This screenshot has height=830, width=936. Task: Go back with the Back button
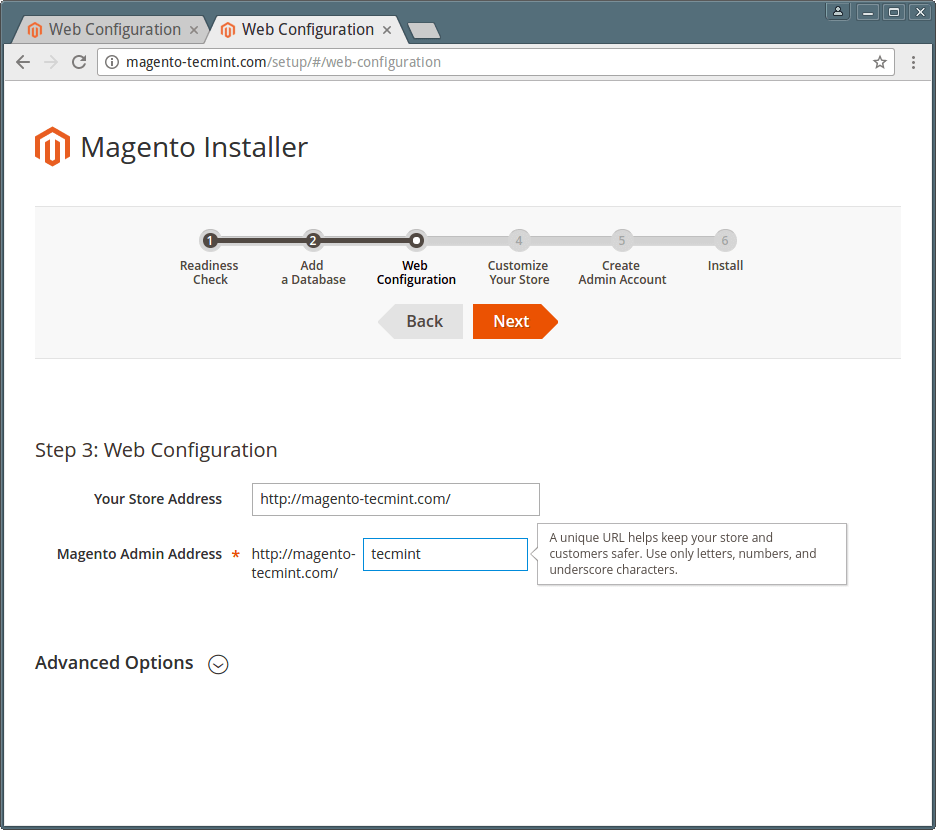pos(421,321)
